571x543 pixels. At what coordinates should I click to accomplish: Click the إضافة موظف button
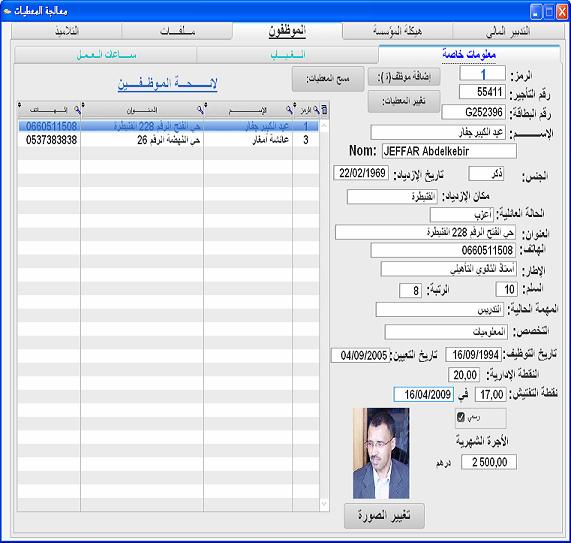click(404, 77)
